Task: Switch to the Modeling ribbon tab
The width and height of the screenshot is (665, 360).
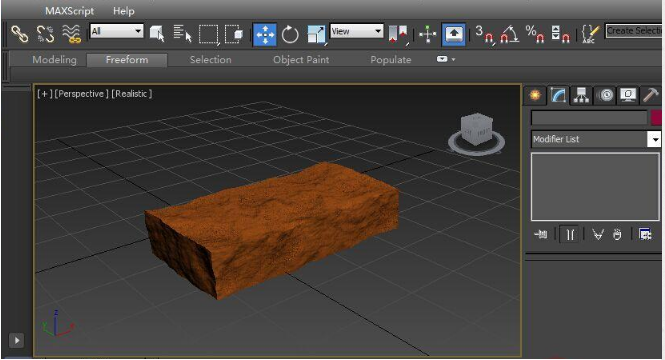Action: click(54, 60)
